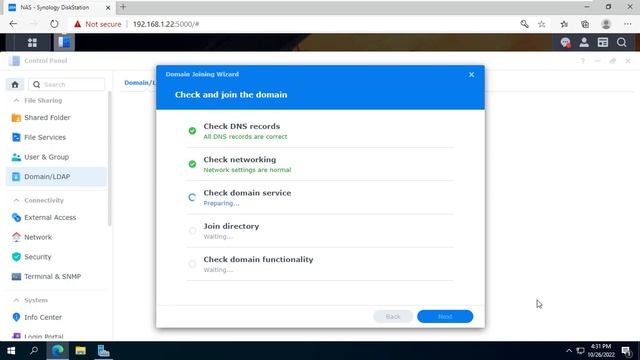Image resolution: width=640 pixels, height=360 pixels.
Task: Open Server Manager from taskbar
Action: [x=103, y=351]
